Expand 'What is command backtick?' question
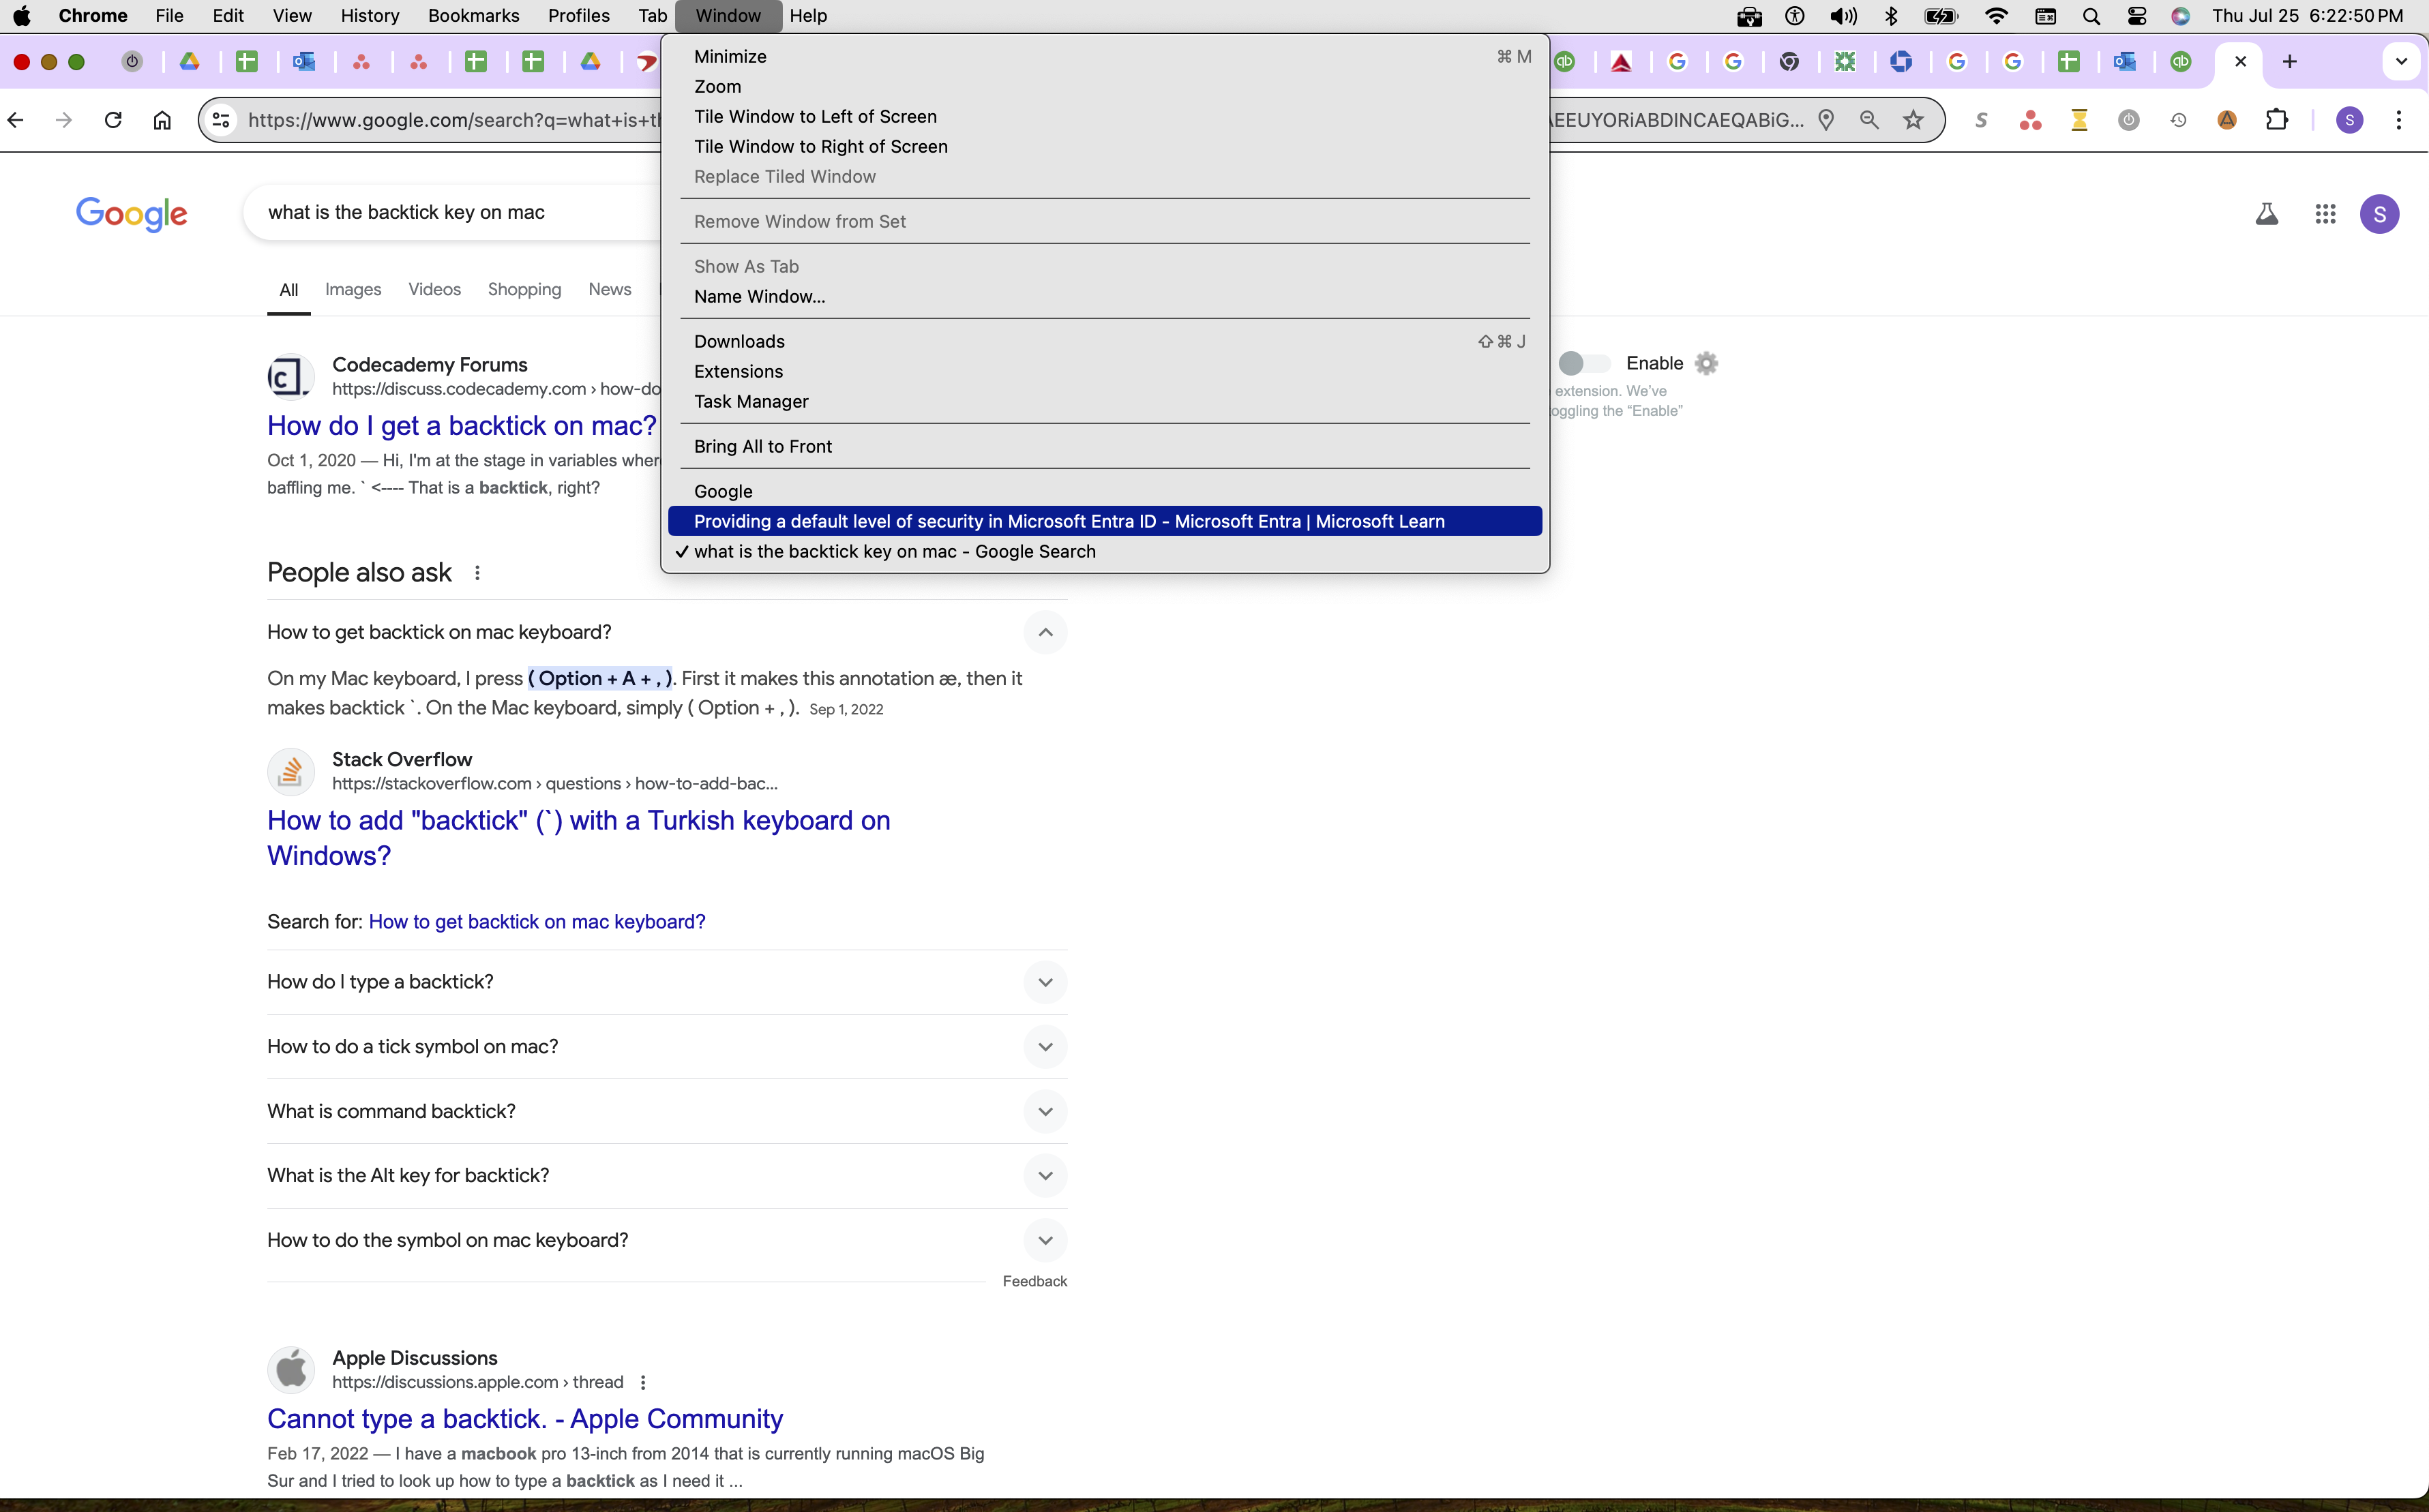Viewport: 2429px width, 1512px height. (x=1045, y=1111)
